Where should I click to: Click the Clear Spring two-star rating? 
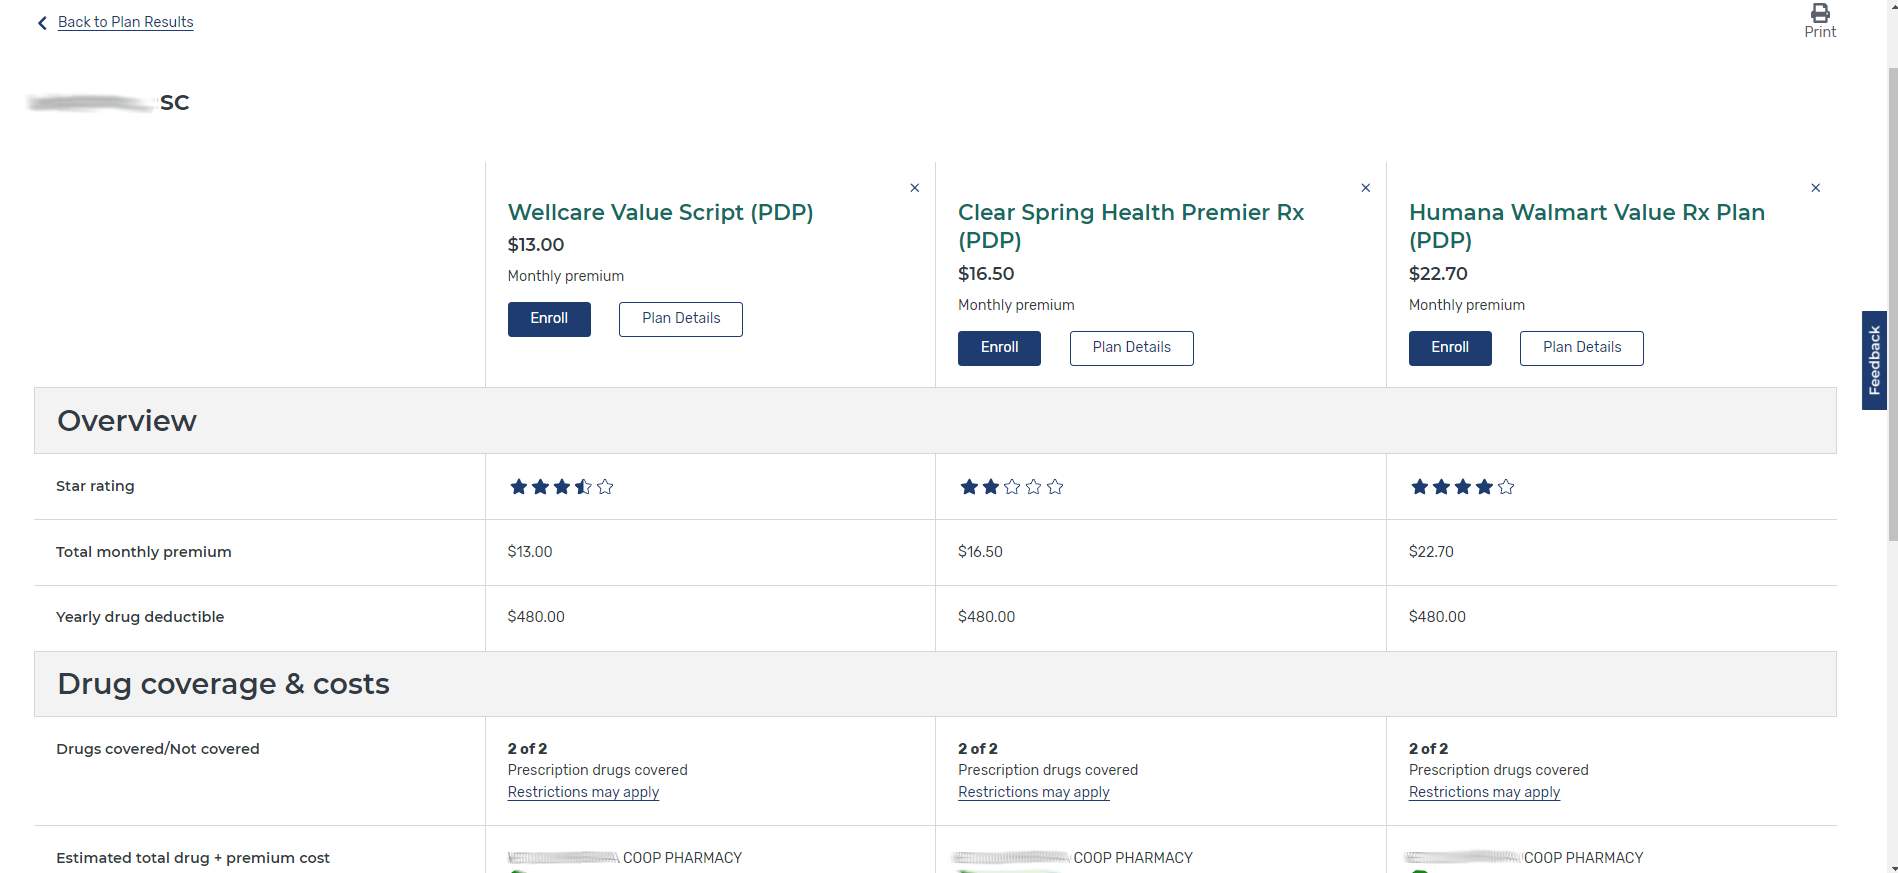pos(1010,486)
